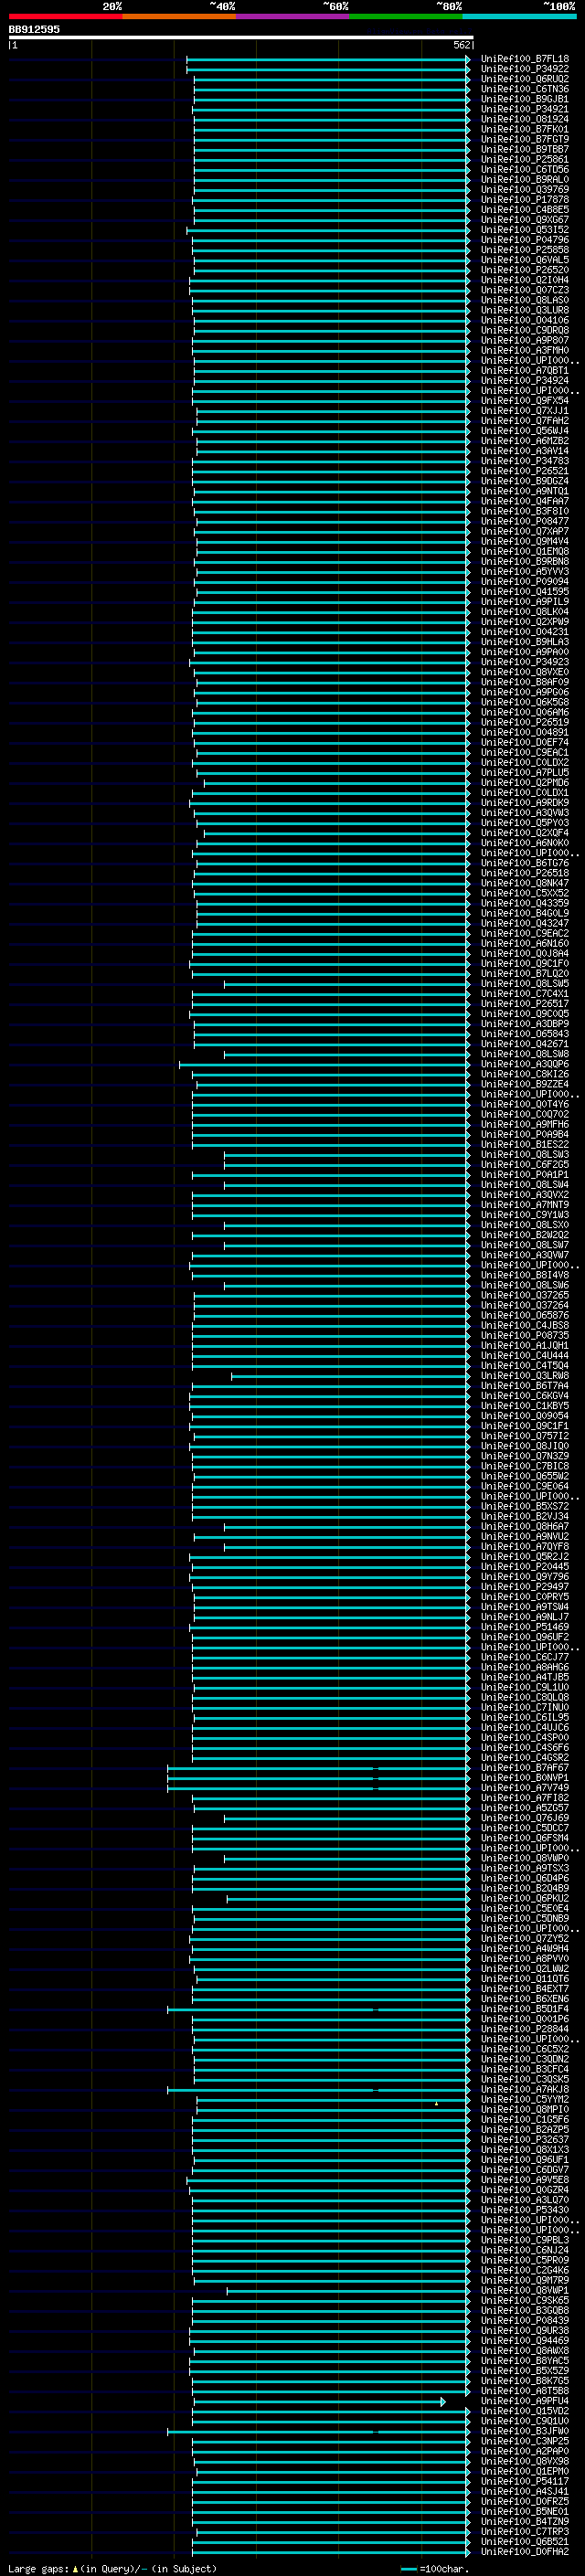Image resolution: width=585 pixels, height=2576 pixels.
Task: Select the UniRef100_Q3LRW8 label
Action: [x=525, y=1376]
